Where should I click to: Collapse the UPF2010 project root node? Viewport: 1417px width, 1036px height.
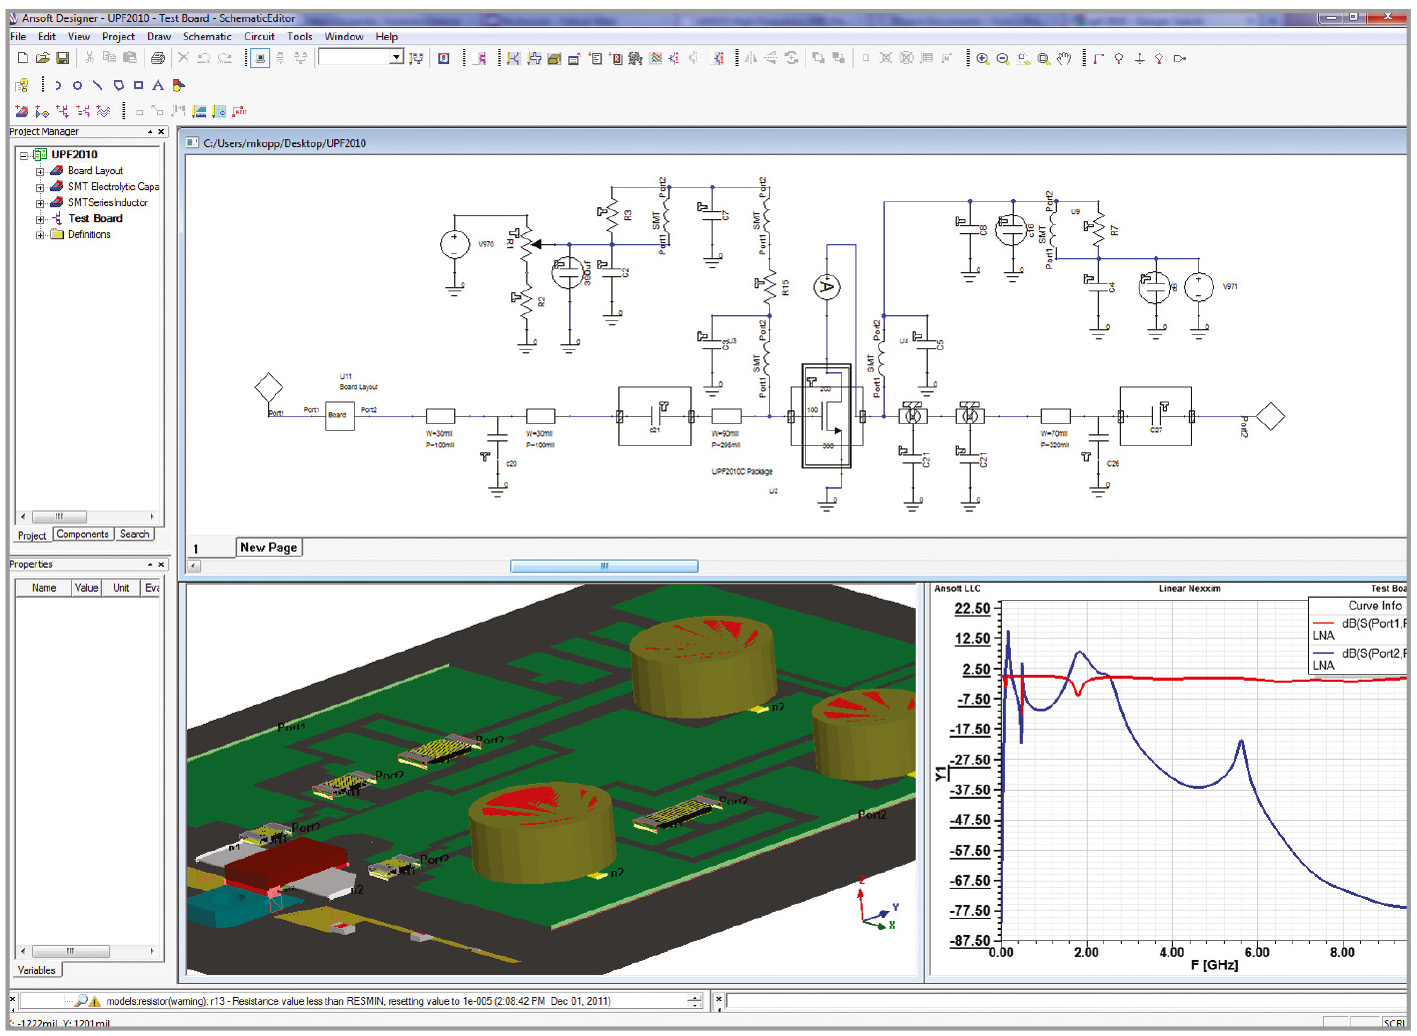click(24, 155)
